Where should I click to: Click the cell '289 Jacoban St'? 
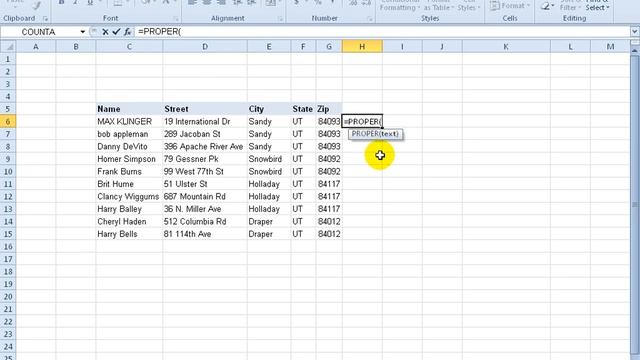pos(205,134)
